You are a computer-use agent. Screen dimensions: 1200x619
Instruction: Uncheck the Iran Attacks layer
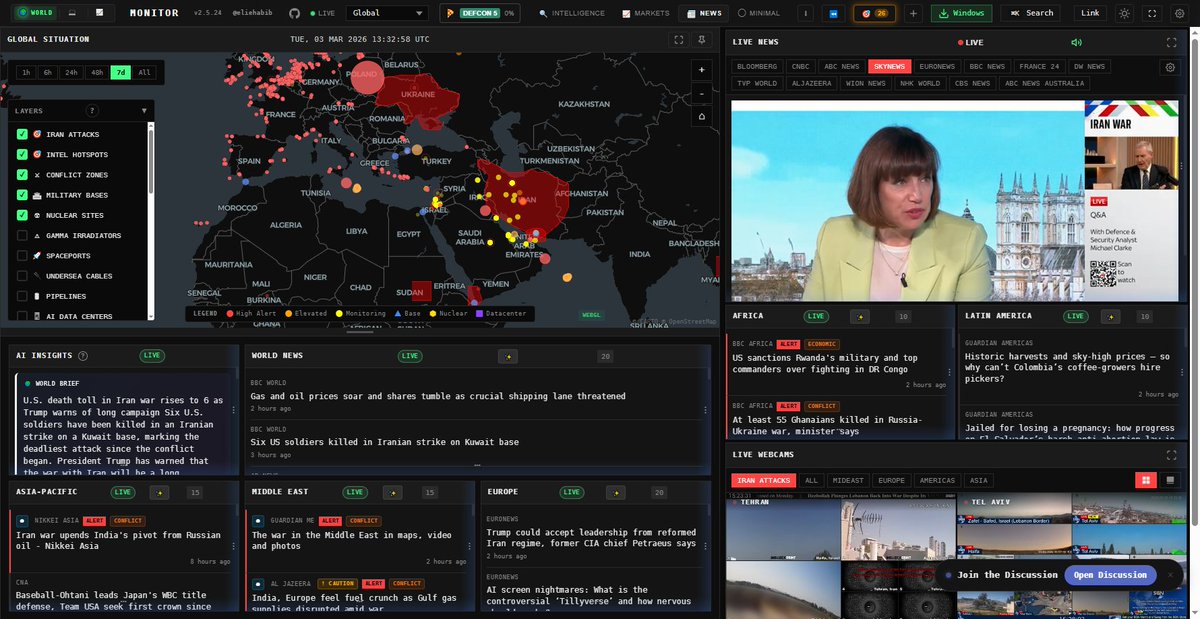click(22, 134)
